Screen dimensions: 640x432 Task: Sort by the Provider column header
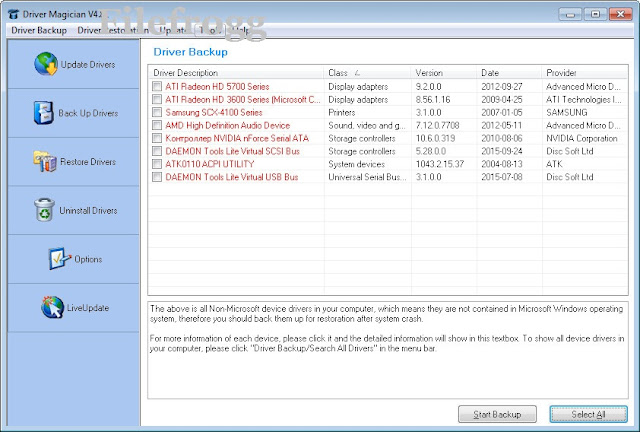point(585,73)
